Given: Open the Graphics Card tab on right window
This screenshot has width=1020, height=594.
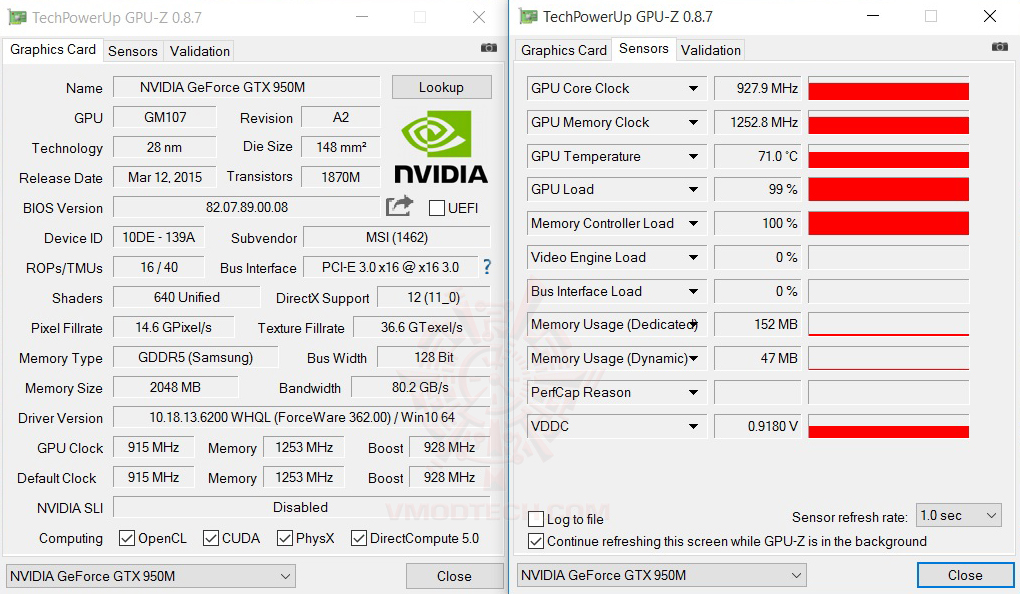Looking at the screenshot, I should (562, 49).
